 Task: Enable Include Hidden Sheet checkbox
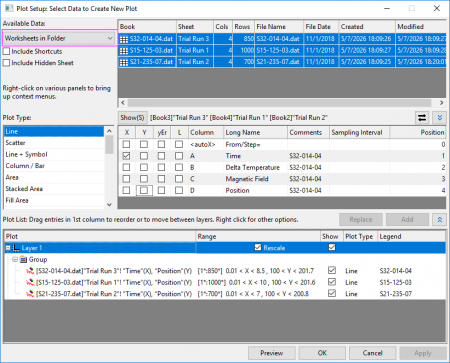tap(6, 63)
